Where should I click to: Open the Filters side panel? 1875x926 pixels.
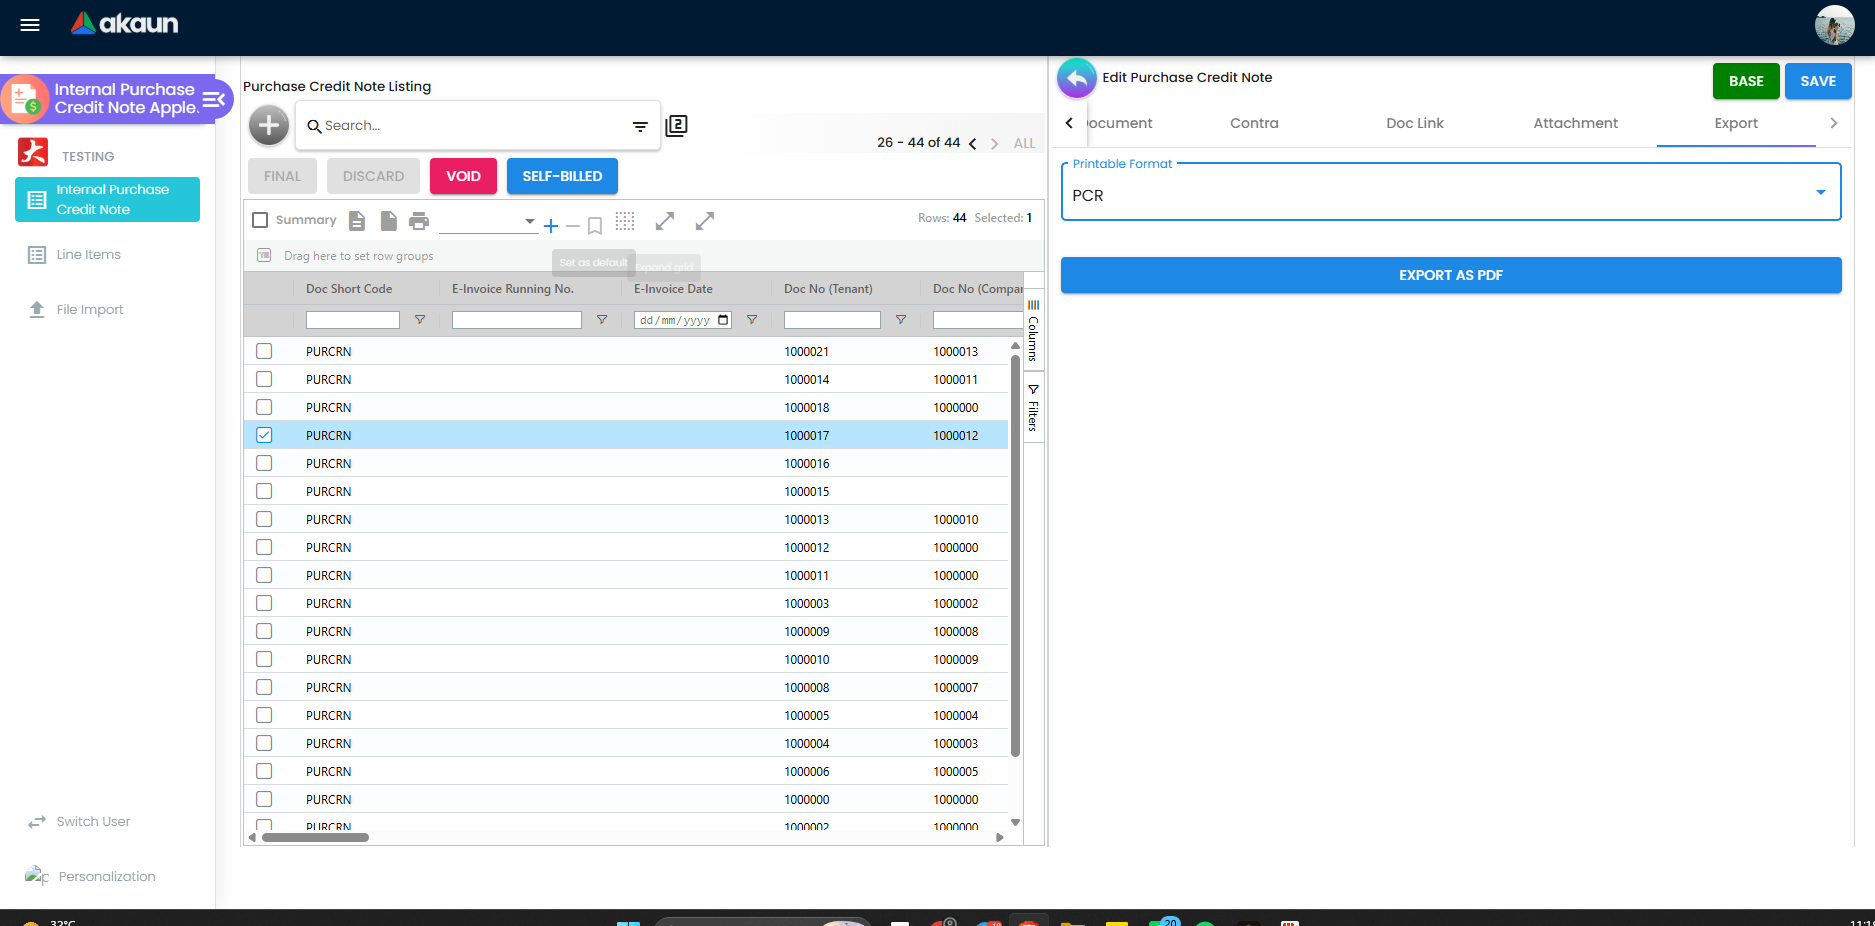pyautogui.click(x=1033, y=408)
